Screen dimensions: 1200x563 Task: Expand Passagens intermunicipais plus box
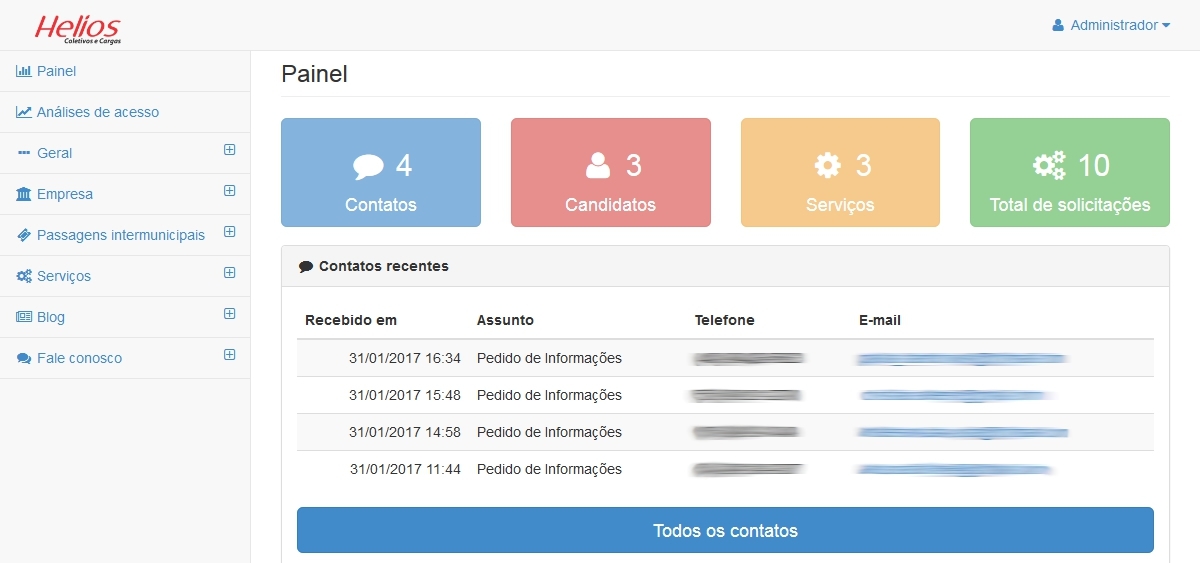(x=229, y=232)
